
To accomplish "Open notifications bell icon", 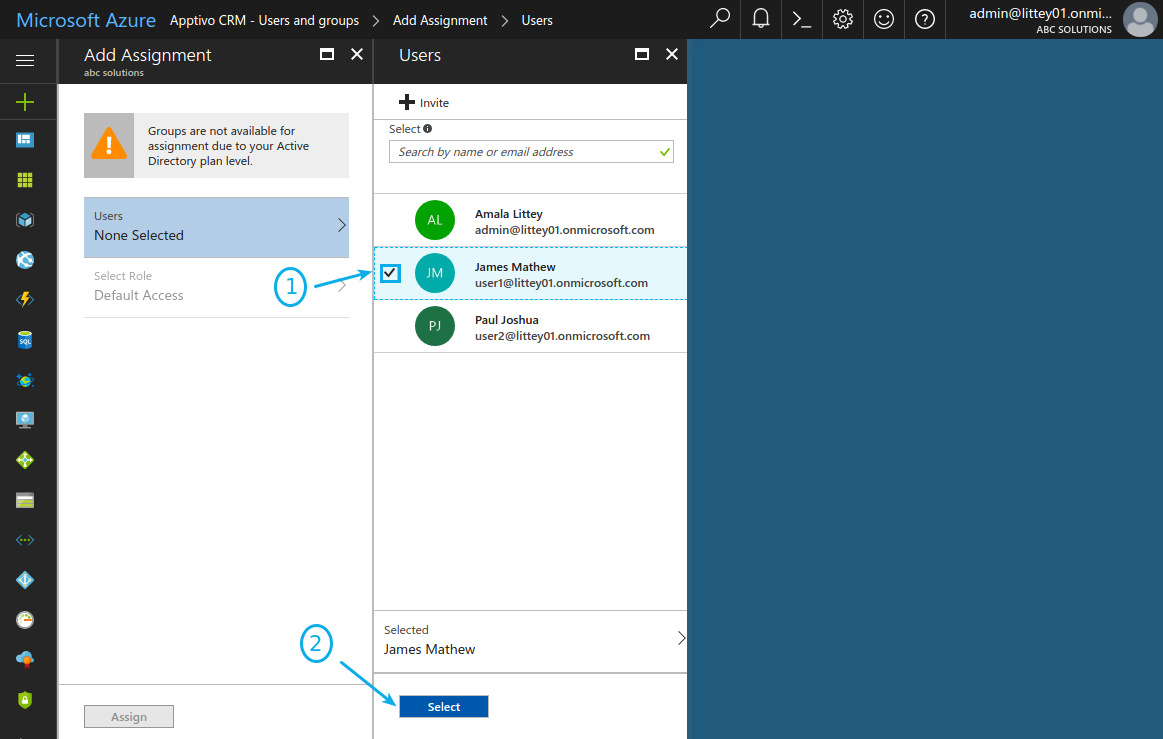I will click(761, 19).
